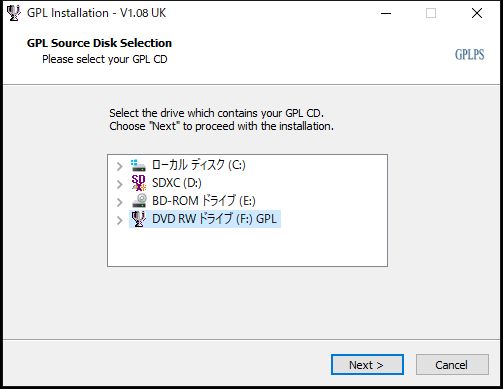Click the trophy icon in the title bar
The width and height of the screenshot is (503, 389).
click(13, 13)
